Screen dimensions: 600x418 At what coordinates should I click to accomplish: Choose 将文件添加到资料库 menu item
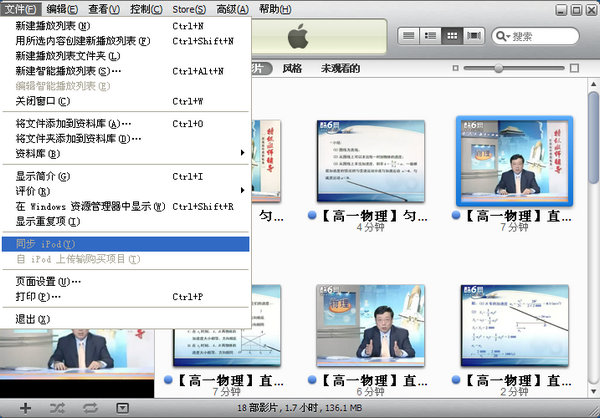coord(126,124)
